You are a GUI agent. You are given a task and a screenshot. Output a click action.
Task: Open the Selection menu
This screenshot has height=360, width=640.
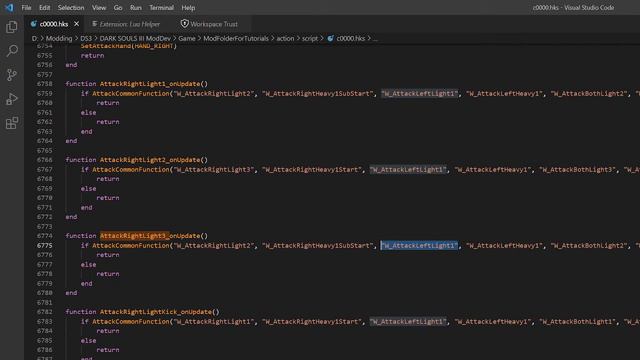tap(71, 8)
